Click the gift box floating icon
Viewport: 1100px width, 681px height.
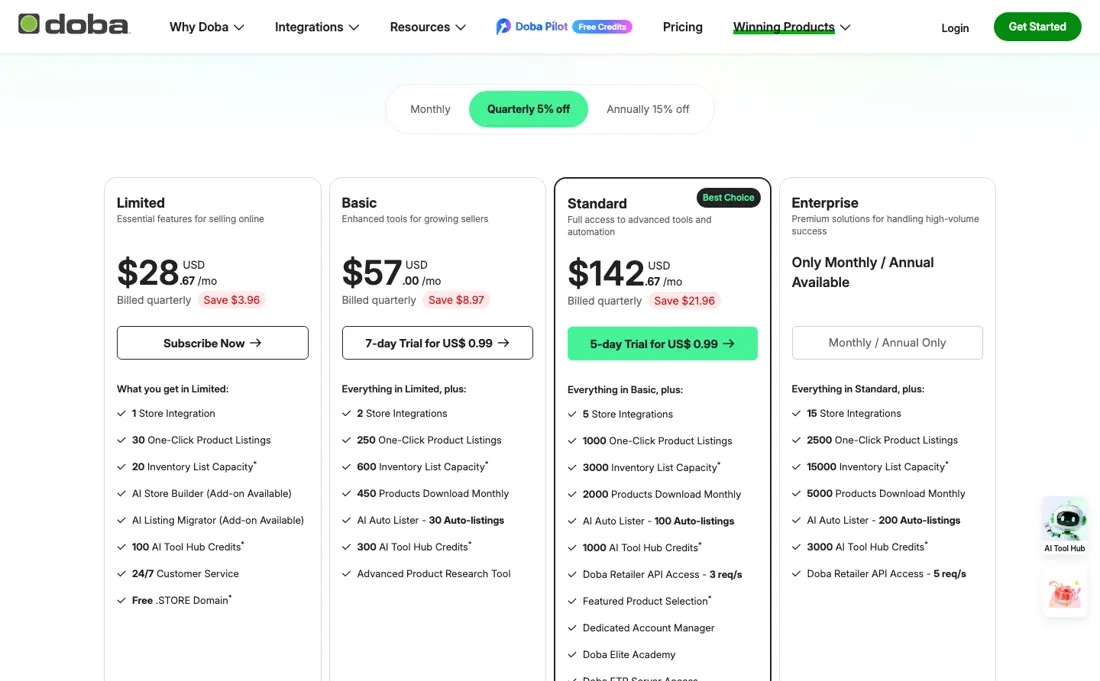tap(1064, 593)
